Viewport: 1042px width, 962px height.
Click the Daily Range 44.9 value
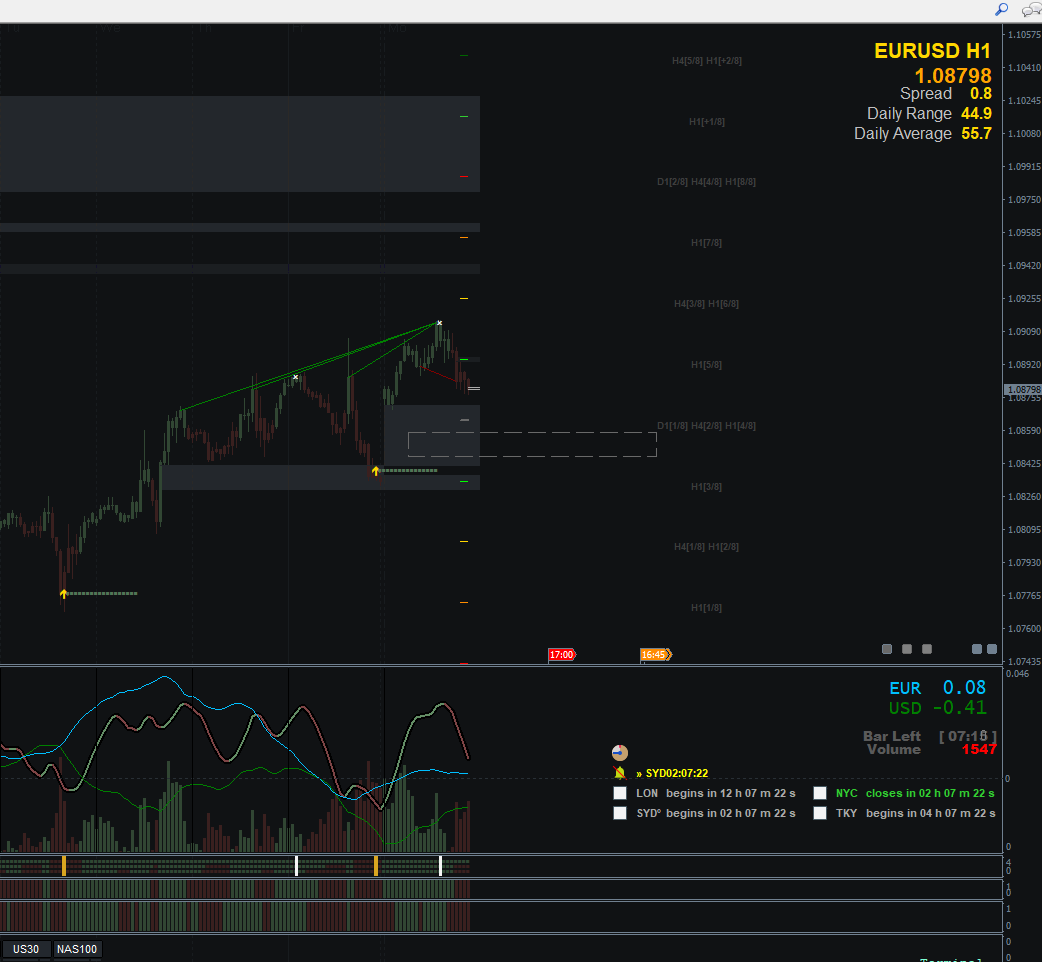coord(976,114)
